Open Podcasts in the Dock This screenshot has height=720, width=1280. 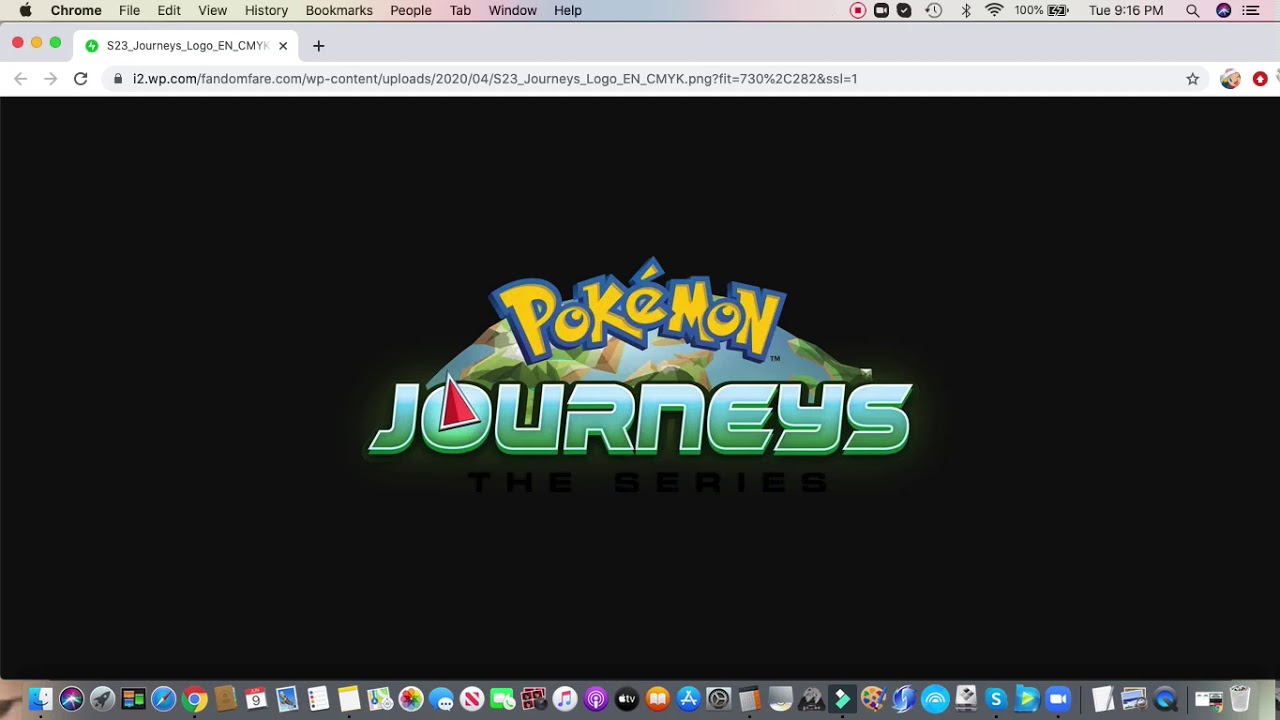coord(596,699)
